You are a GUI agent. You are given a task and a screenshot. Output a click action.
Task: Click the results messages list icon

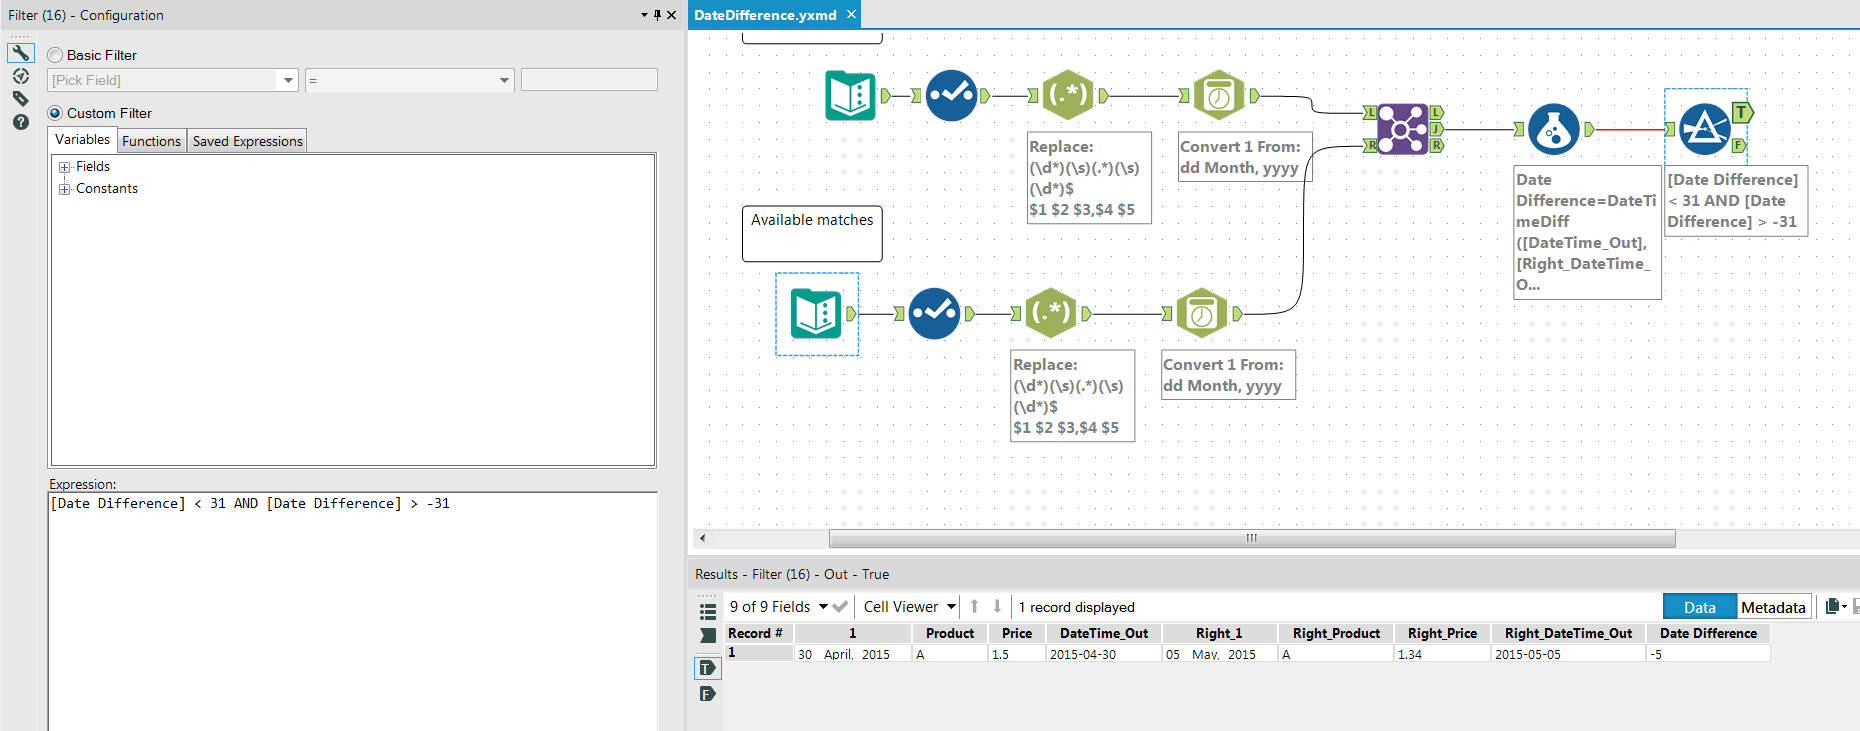708,611
